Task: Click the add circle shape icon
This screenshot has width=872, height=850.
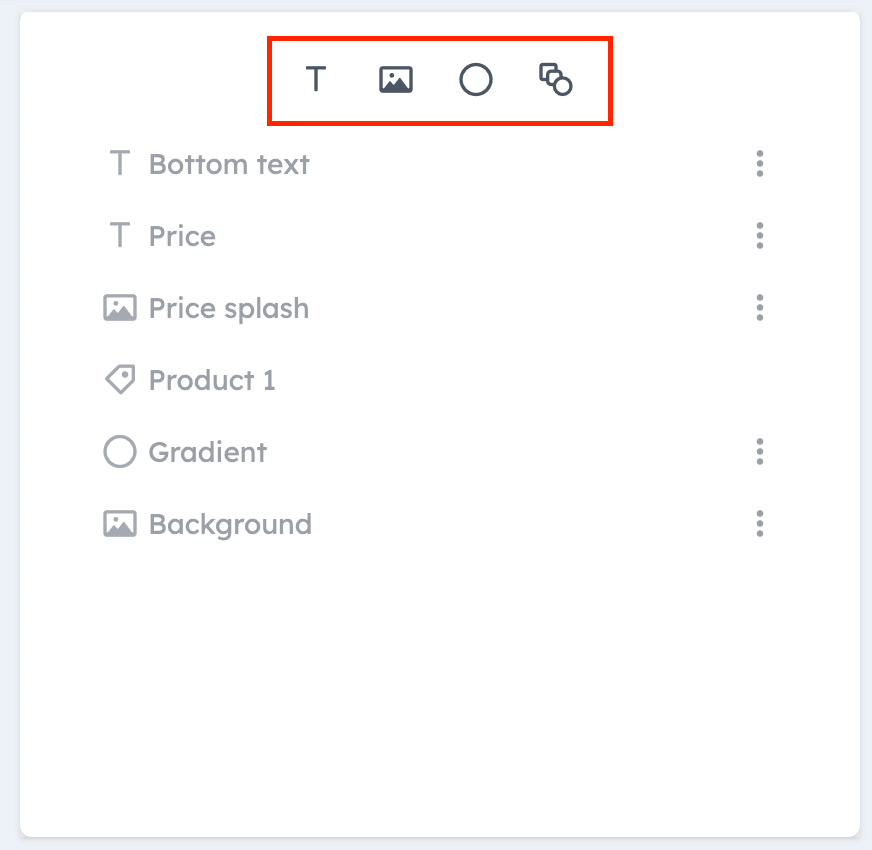Action: coord(475,80)
